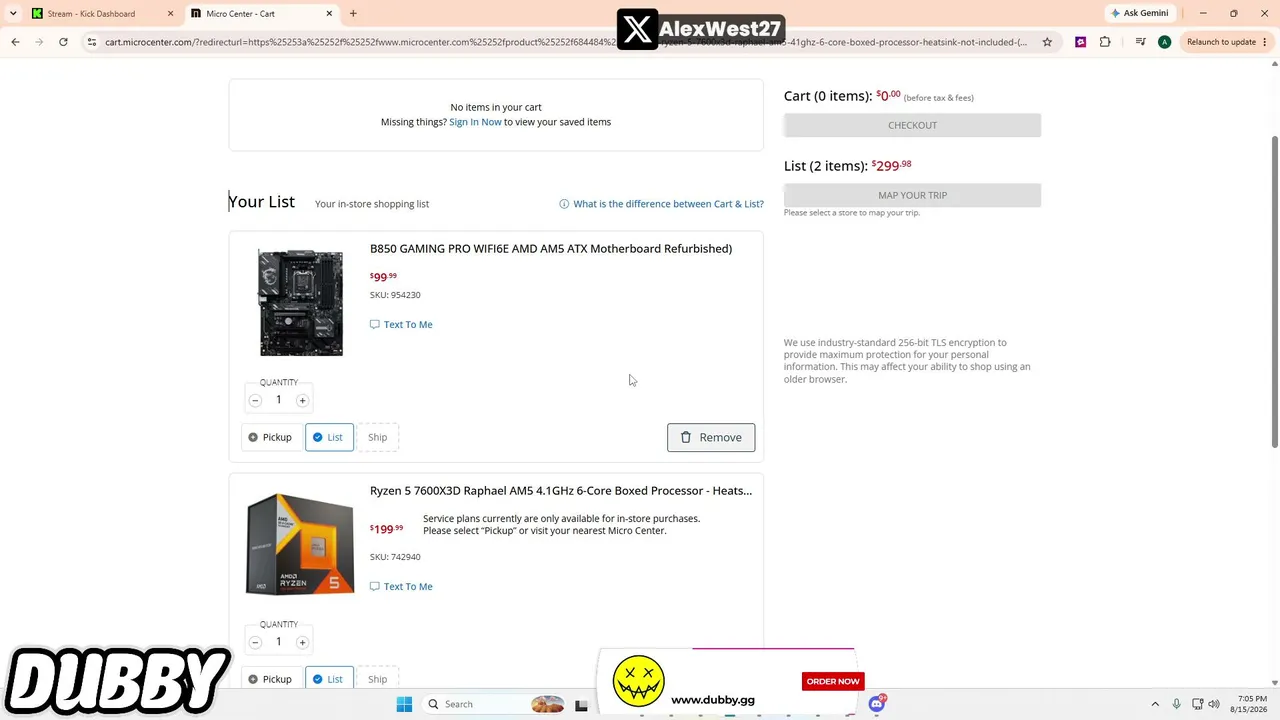Select Pickup for the B850 motherboard
This screenshot has width=1280, height=720.
(x=271, y=437)
